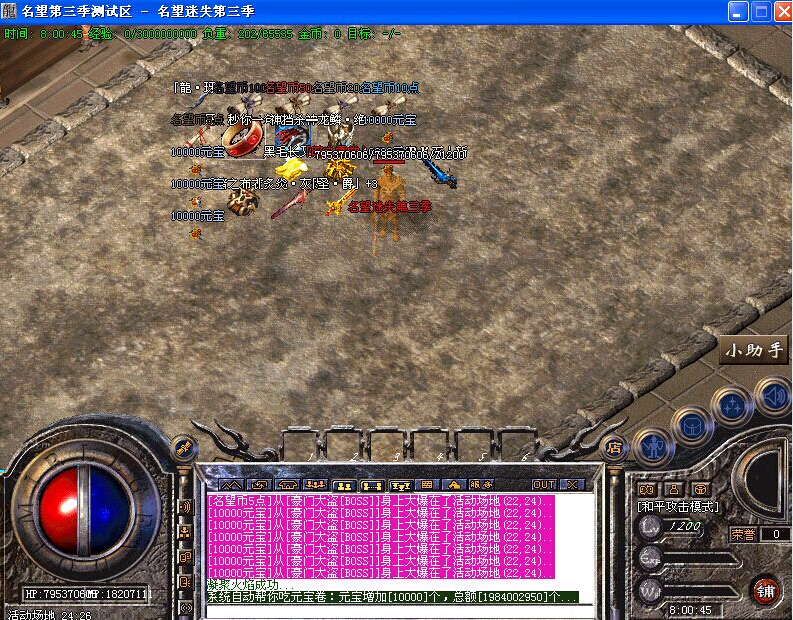Pick up the blue dragon sword drop
Viewport: 793px width, 620px height.
coord(439,174)
